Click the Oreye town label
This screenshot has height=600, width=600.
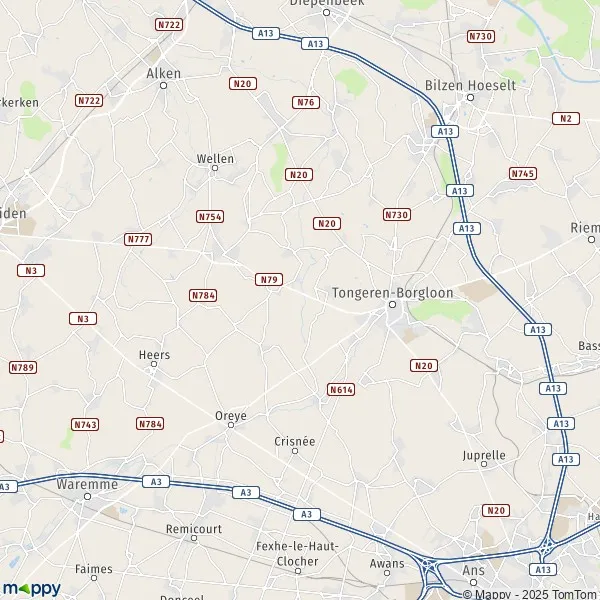(x=231, y=416)
